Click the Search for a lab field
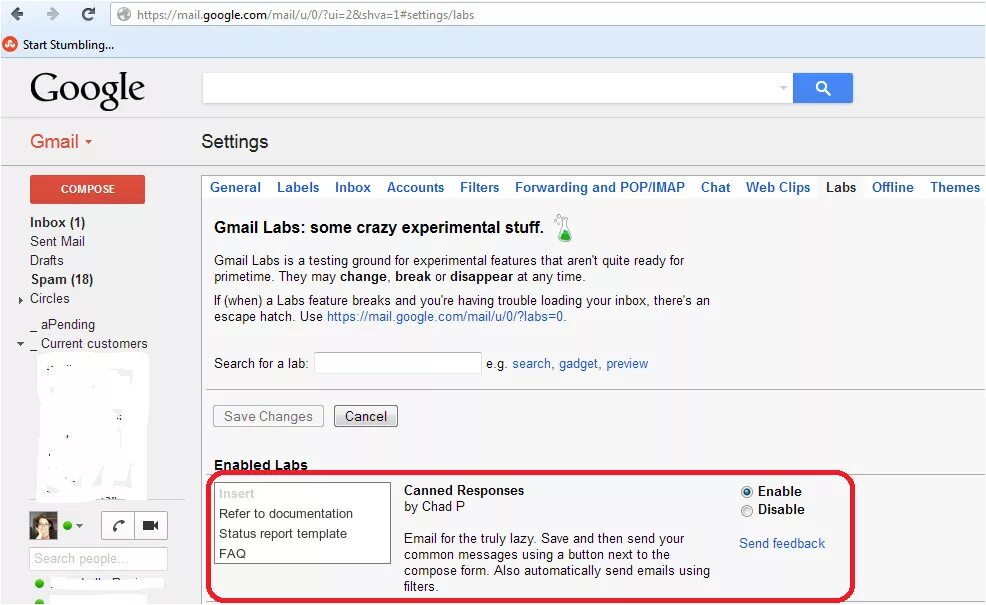This screenshot has width=986, height=605. (398, 363)
